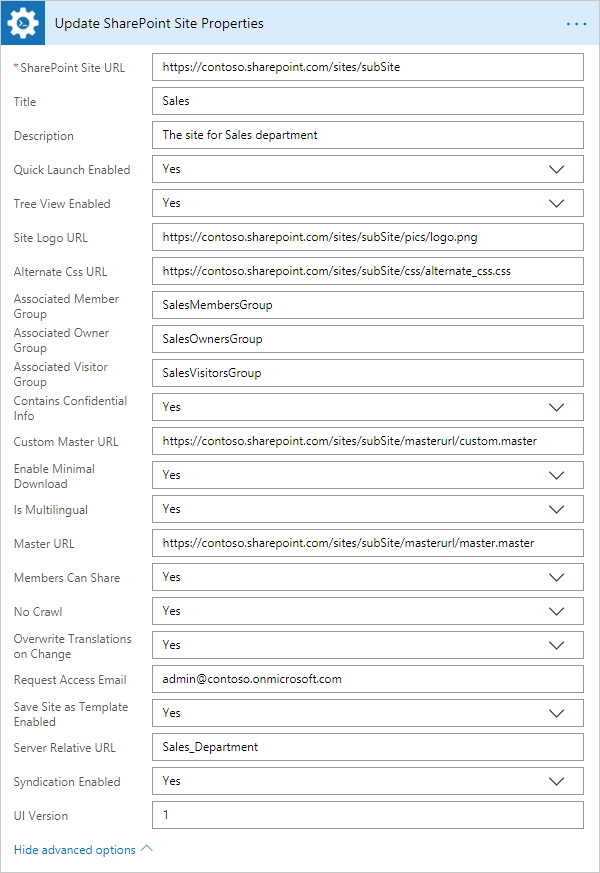Screen dimensions: 600x873
Task: Click the Title field containing Sales
Action: pyautogui.click(x=368, y=101)
